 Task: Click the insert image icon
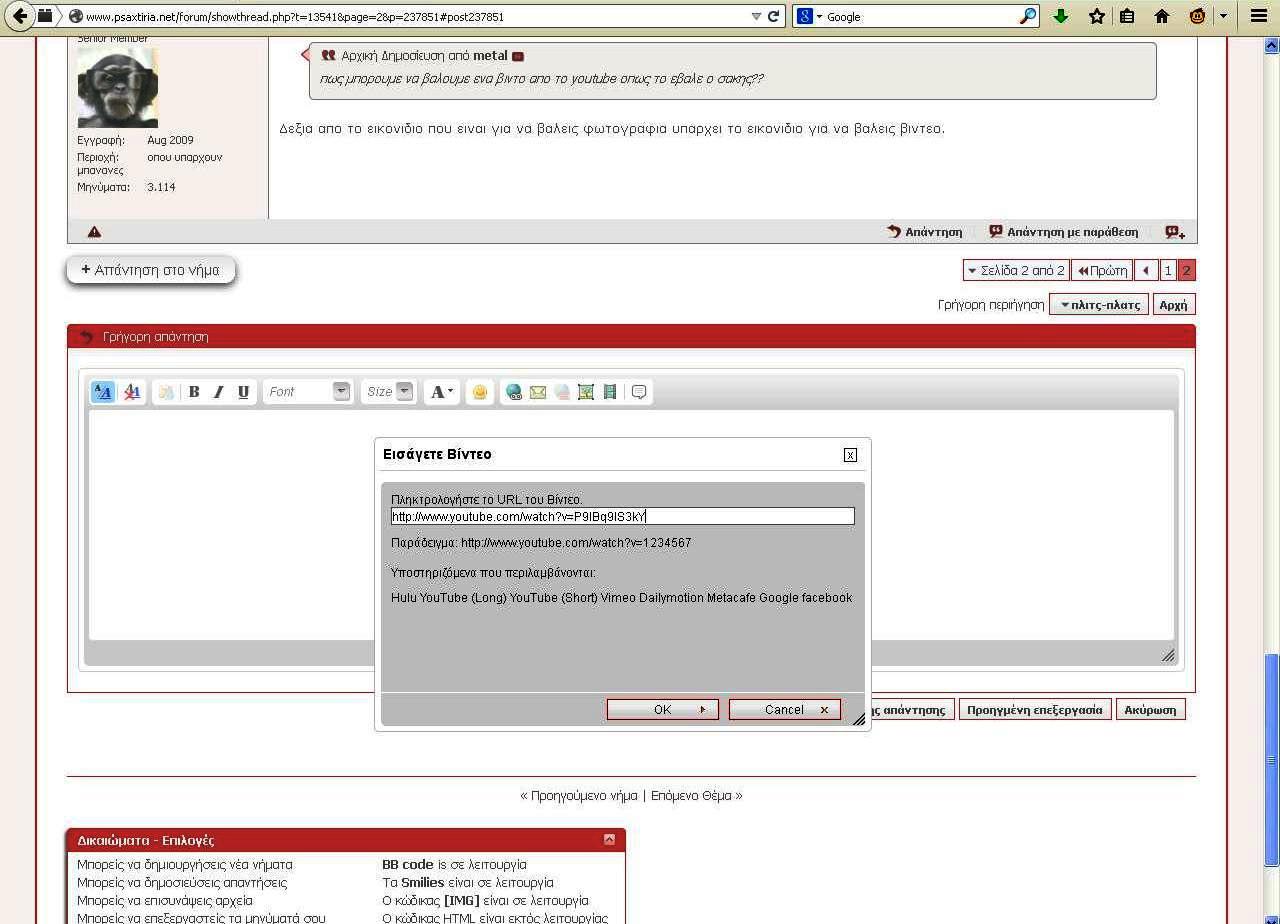(586, 392)
